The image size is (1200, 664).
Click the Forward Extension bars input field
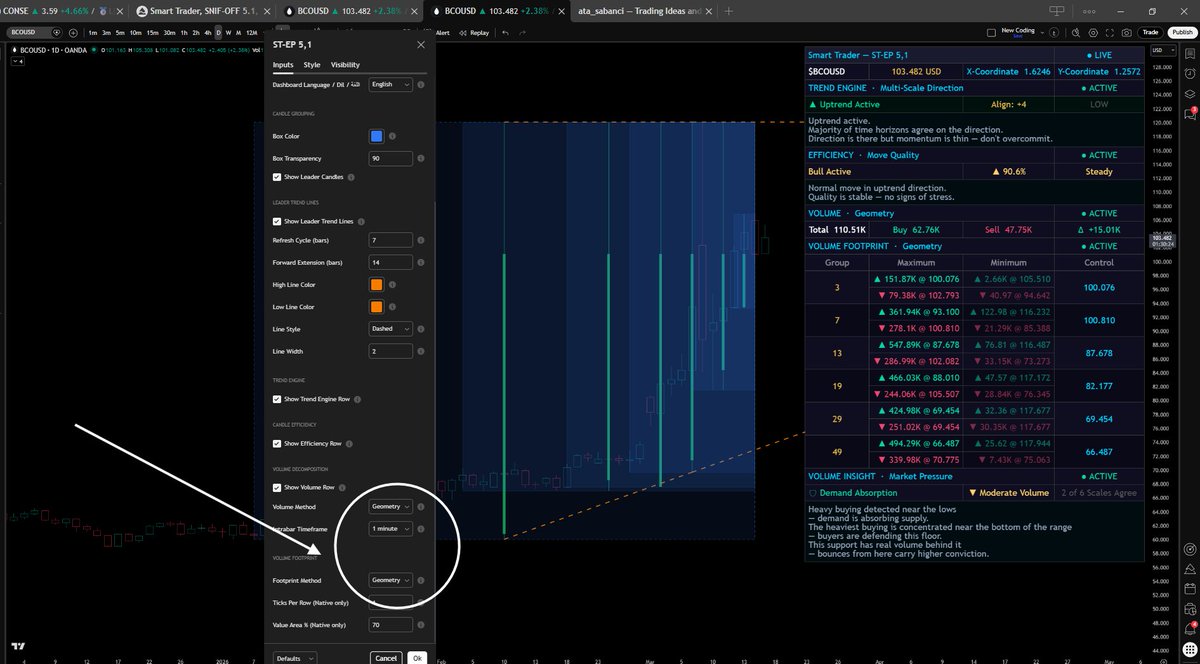(391, 262)
